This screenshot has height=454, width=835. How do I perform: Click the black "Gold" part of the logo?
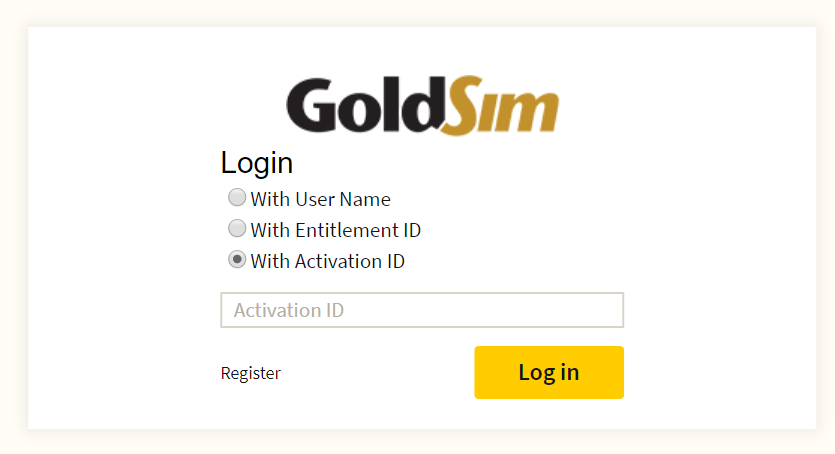click(365, 105)
